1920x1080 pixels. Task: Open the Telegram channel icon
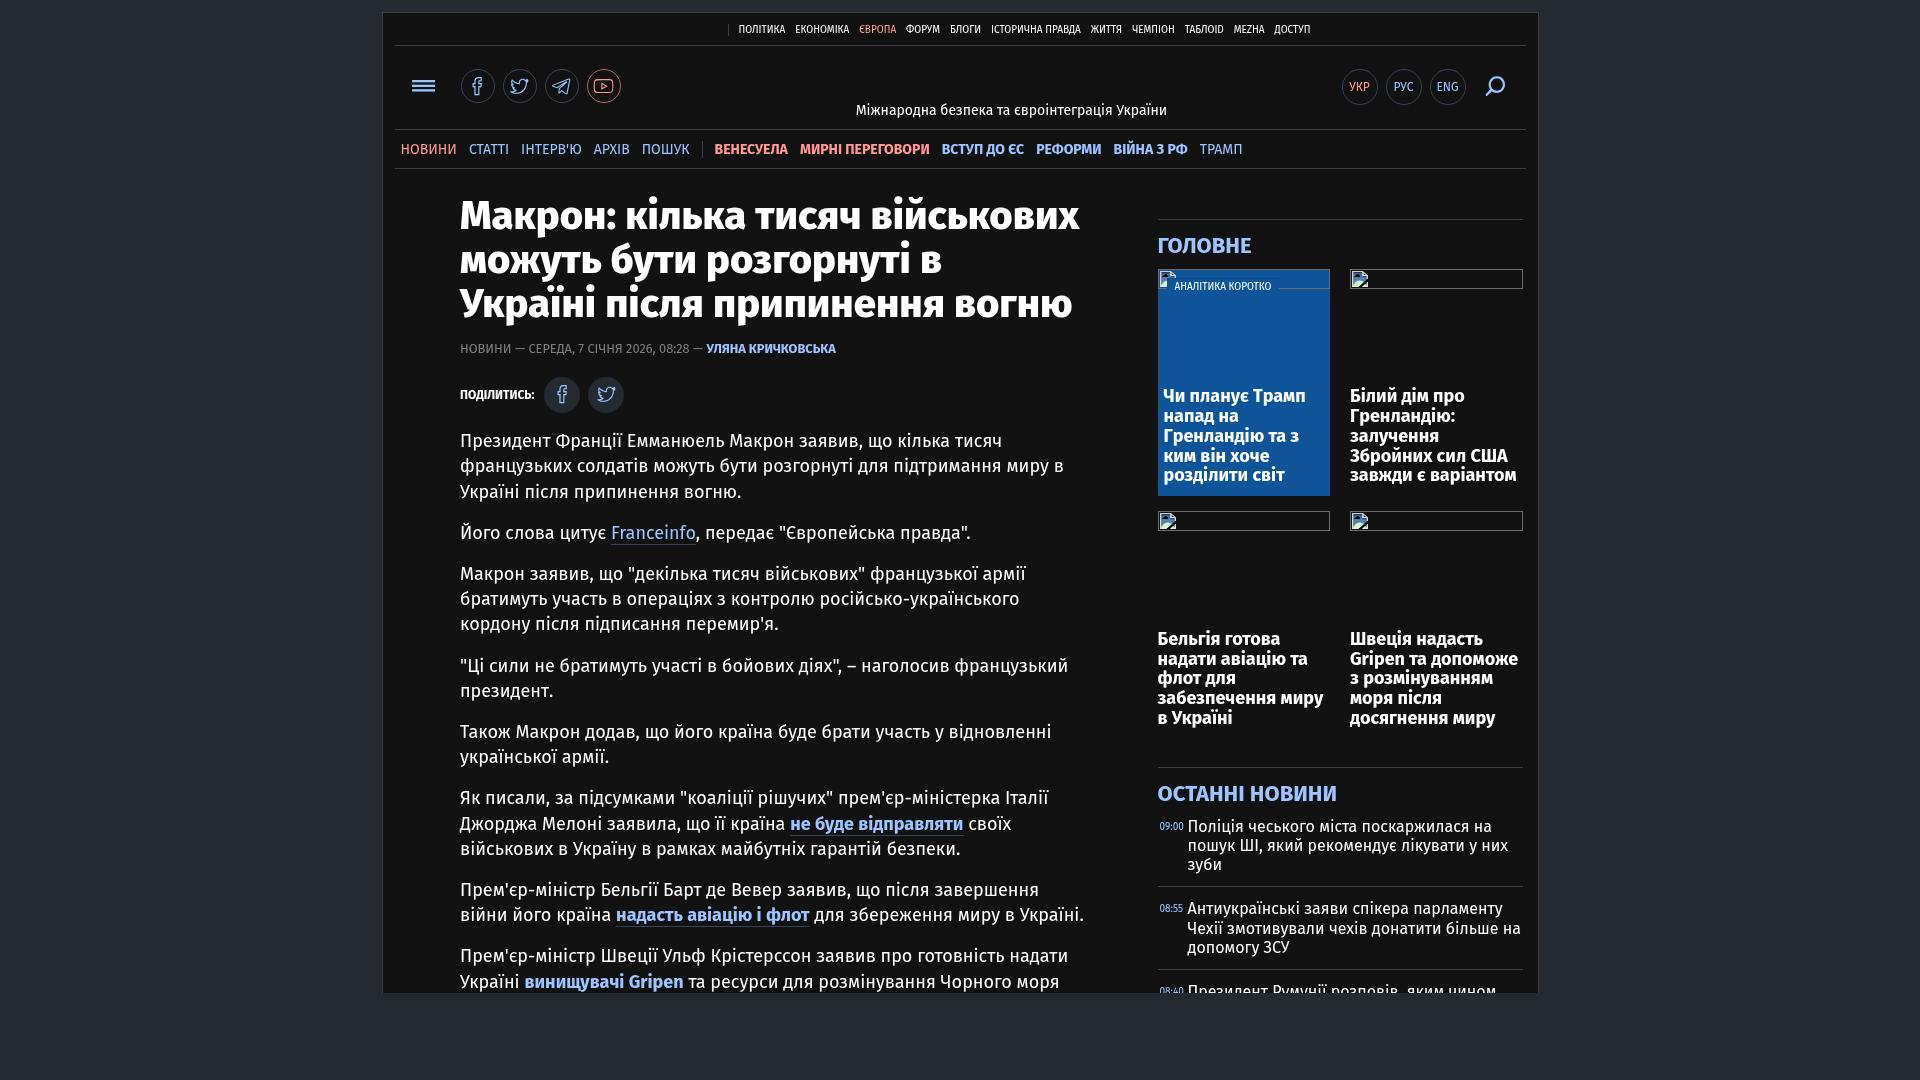click(x=561, y=86)
